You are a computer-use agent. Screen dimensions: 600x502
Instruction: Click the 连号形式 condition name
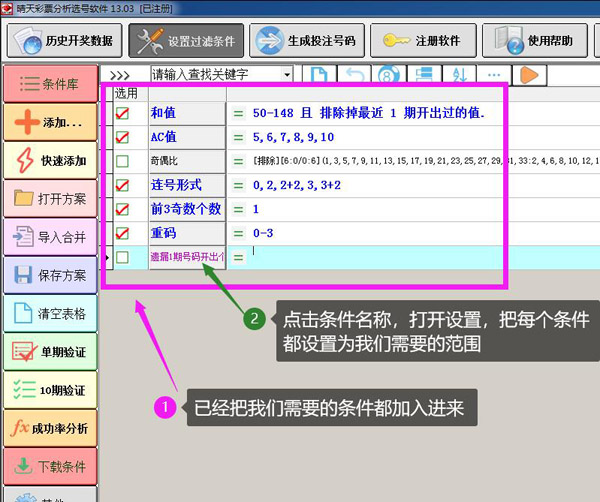point(176,185)
